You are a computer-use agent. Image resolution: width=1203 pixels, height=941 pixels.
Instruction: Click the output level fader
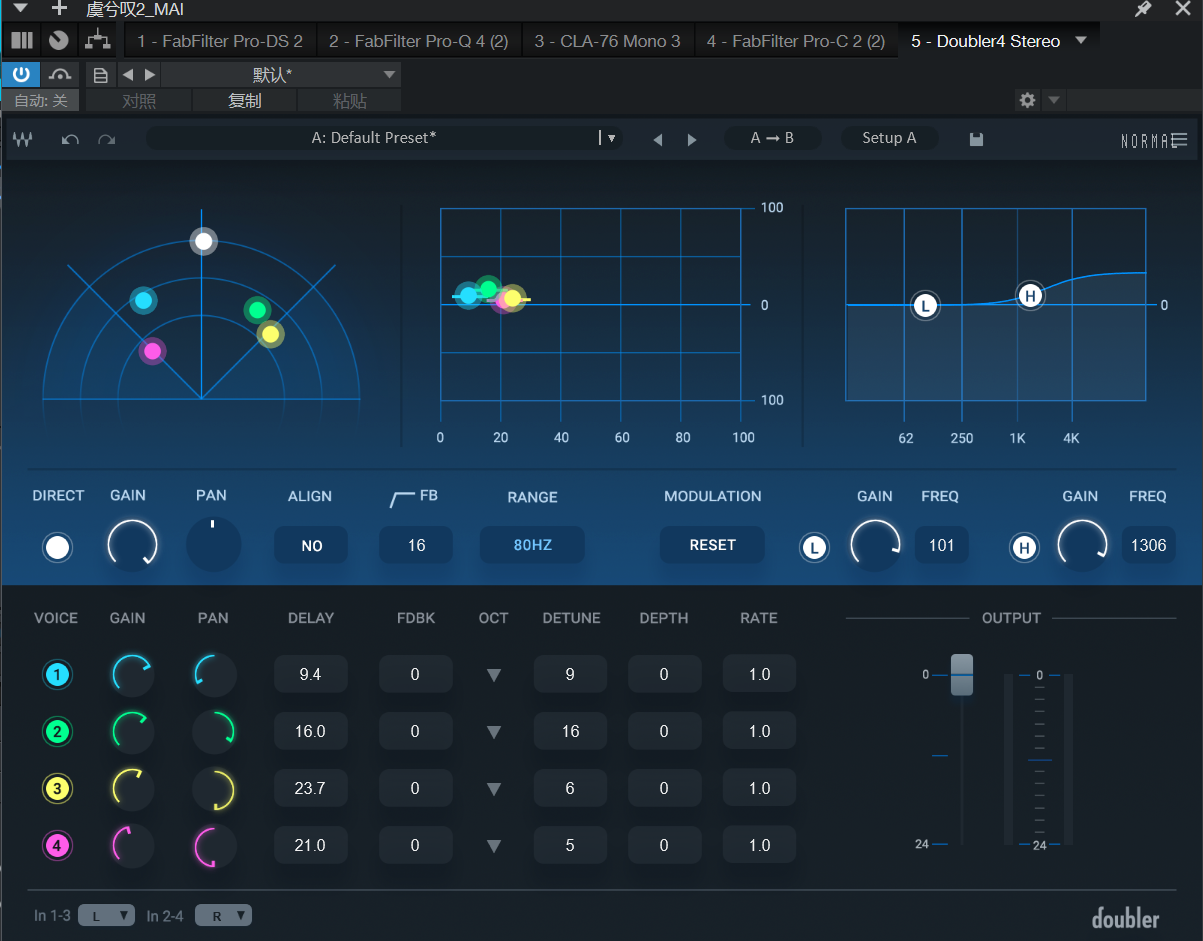(961, 674)
